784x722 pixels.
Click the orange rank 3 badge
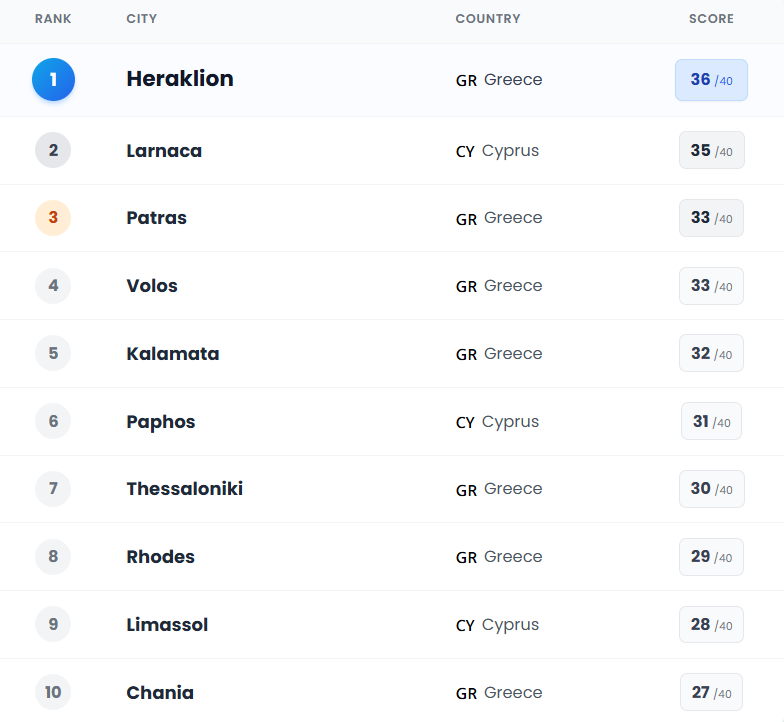click(x=53, y=218)
